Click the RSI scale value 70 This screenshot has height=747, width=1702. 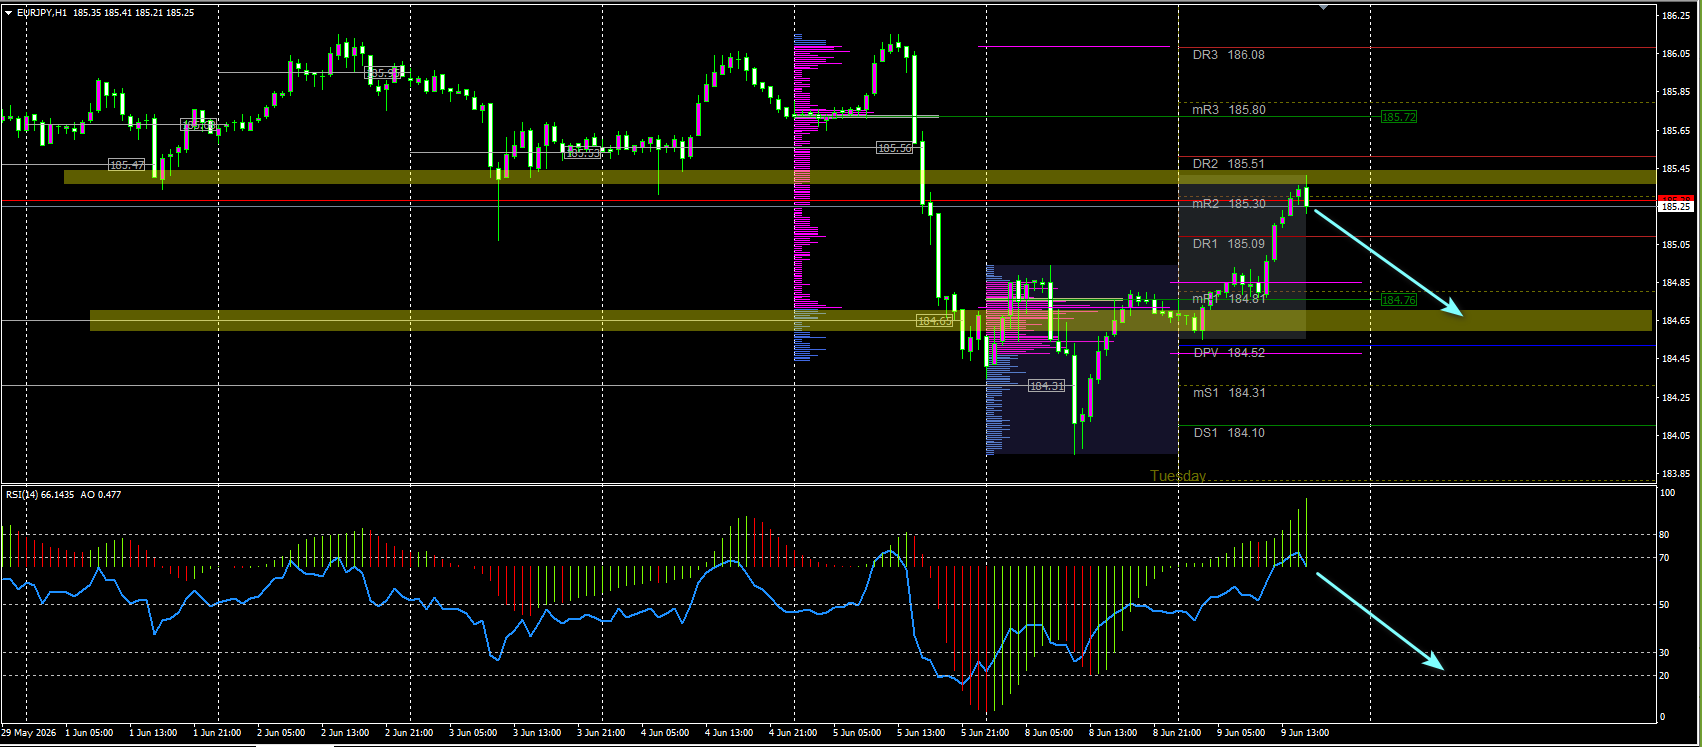pos(1664,558)
